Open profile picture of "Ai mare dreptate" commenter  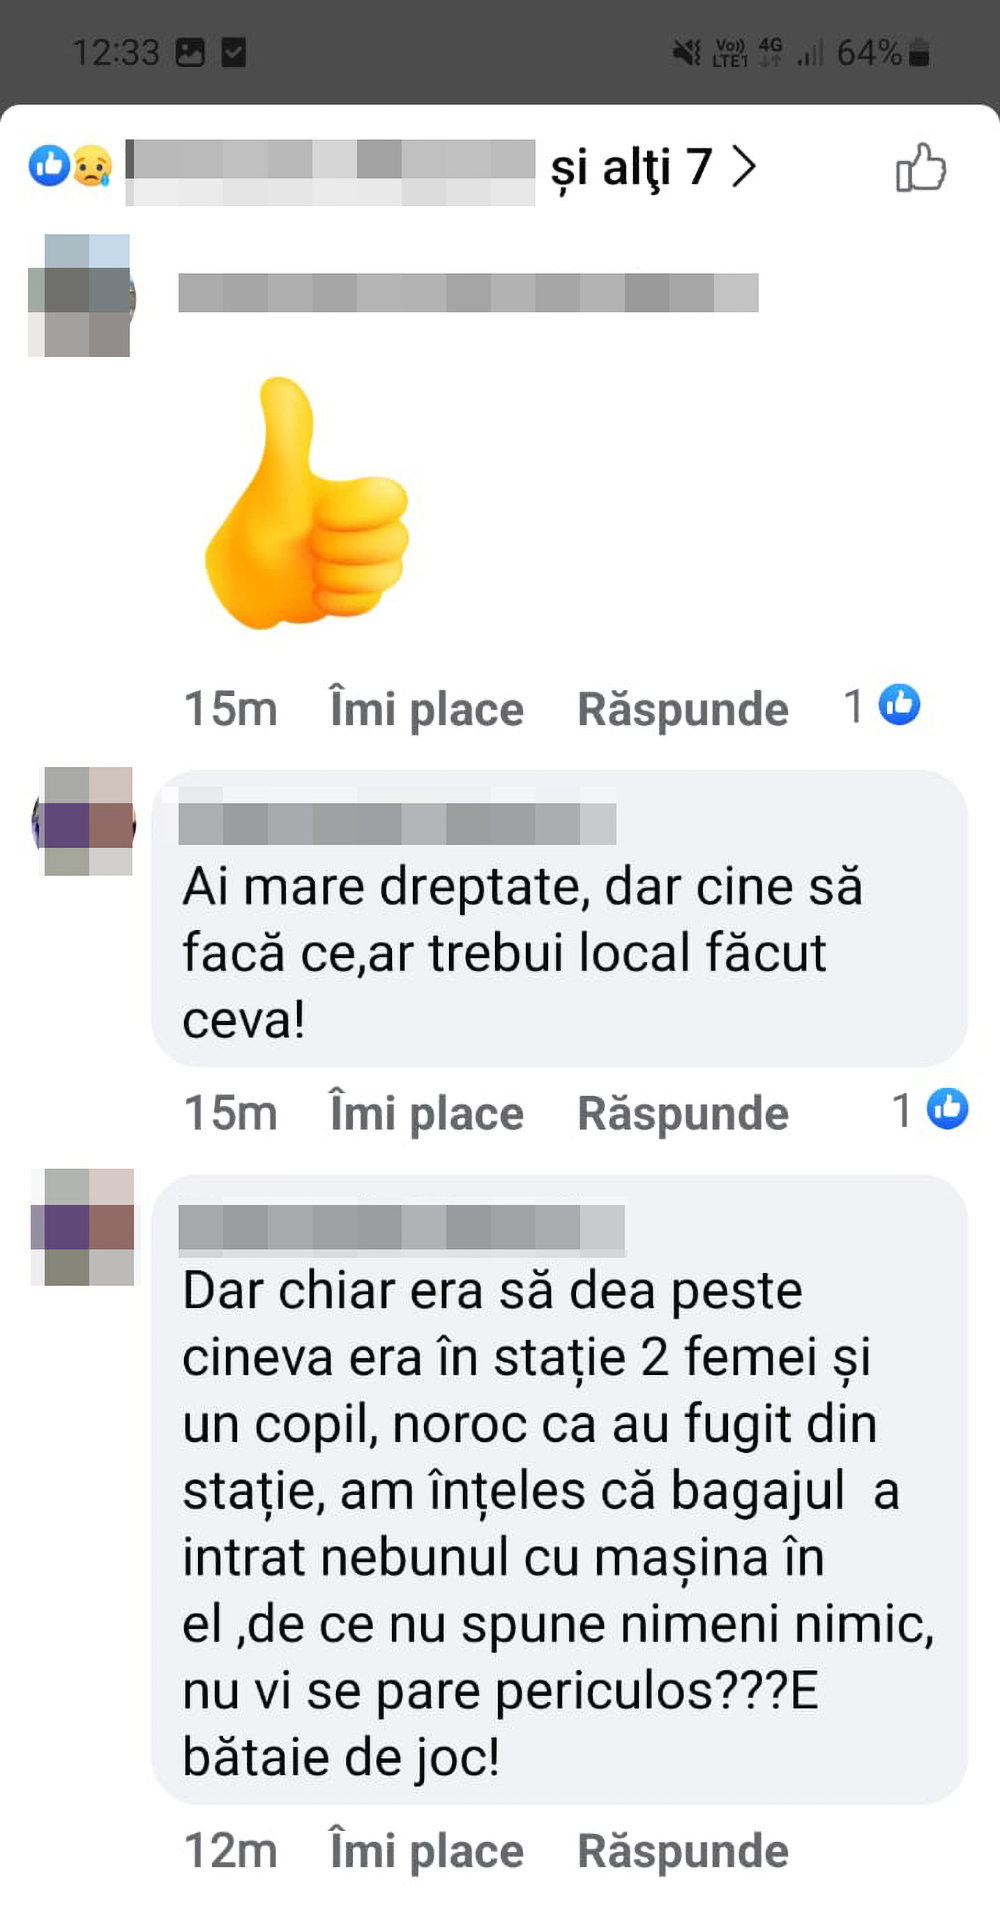84,821
